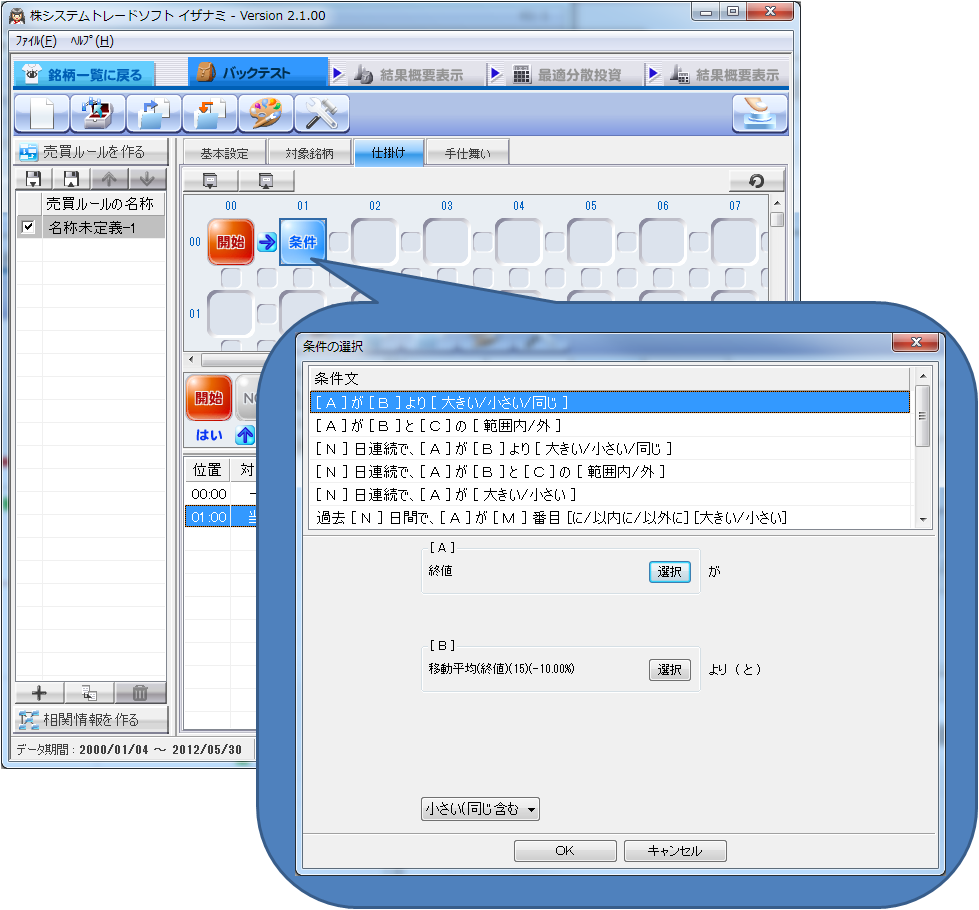Viewport: 979px width, 910px height.
Task: Click the second monitor icon above grid
Action: 266,181
